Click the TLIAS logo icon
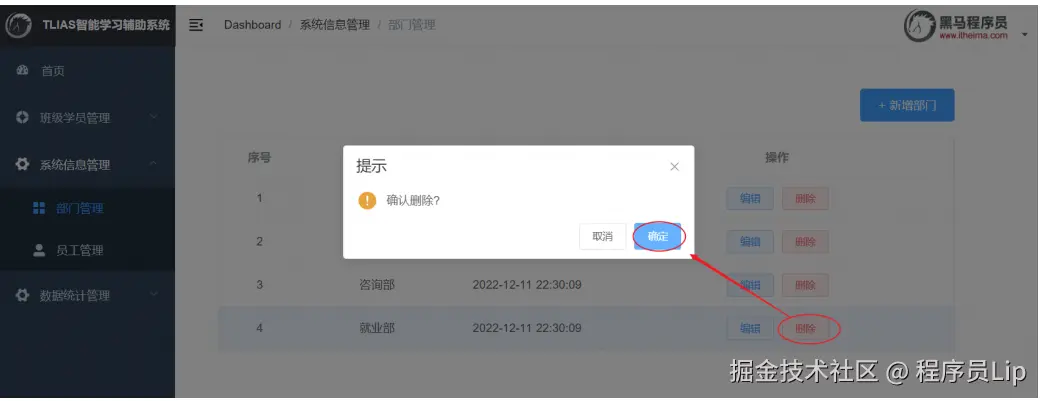This screenshot has height=401, width=1042. pos(18,26)
